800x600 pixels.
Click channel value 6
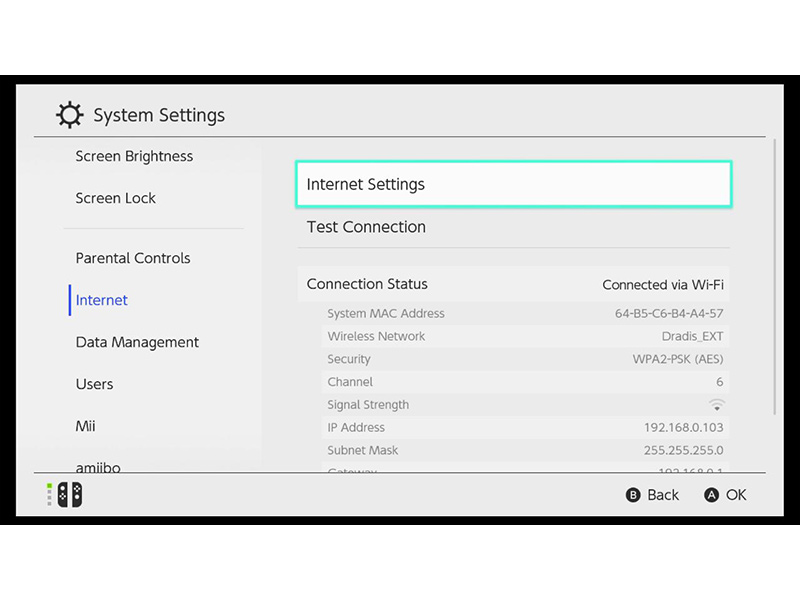click(719, 382)
